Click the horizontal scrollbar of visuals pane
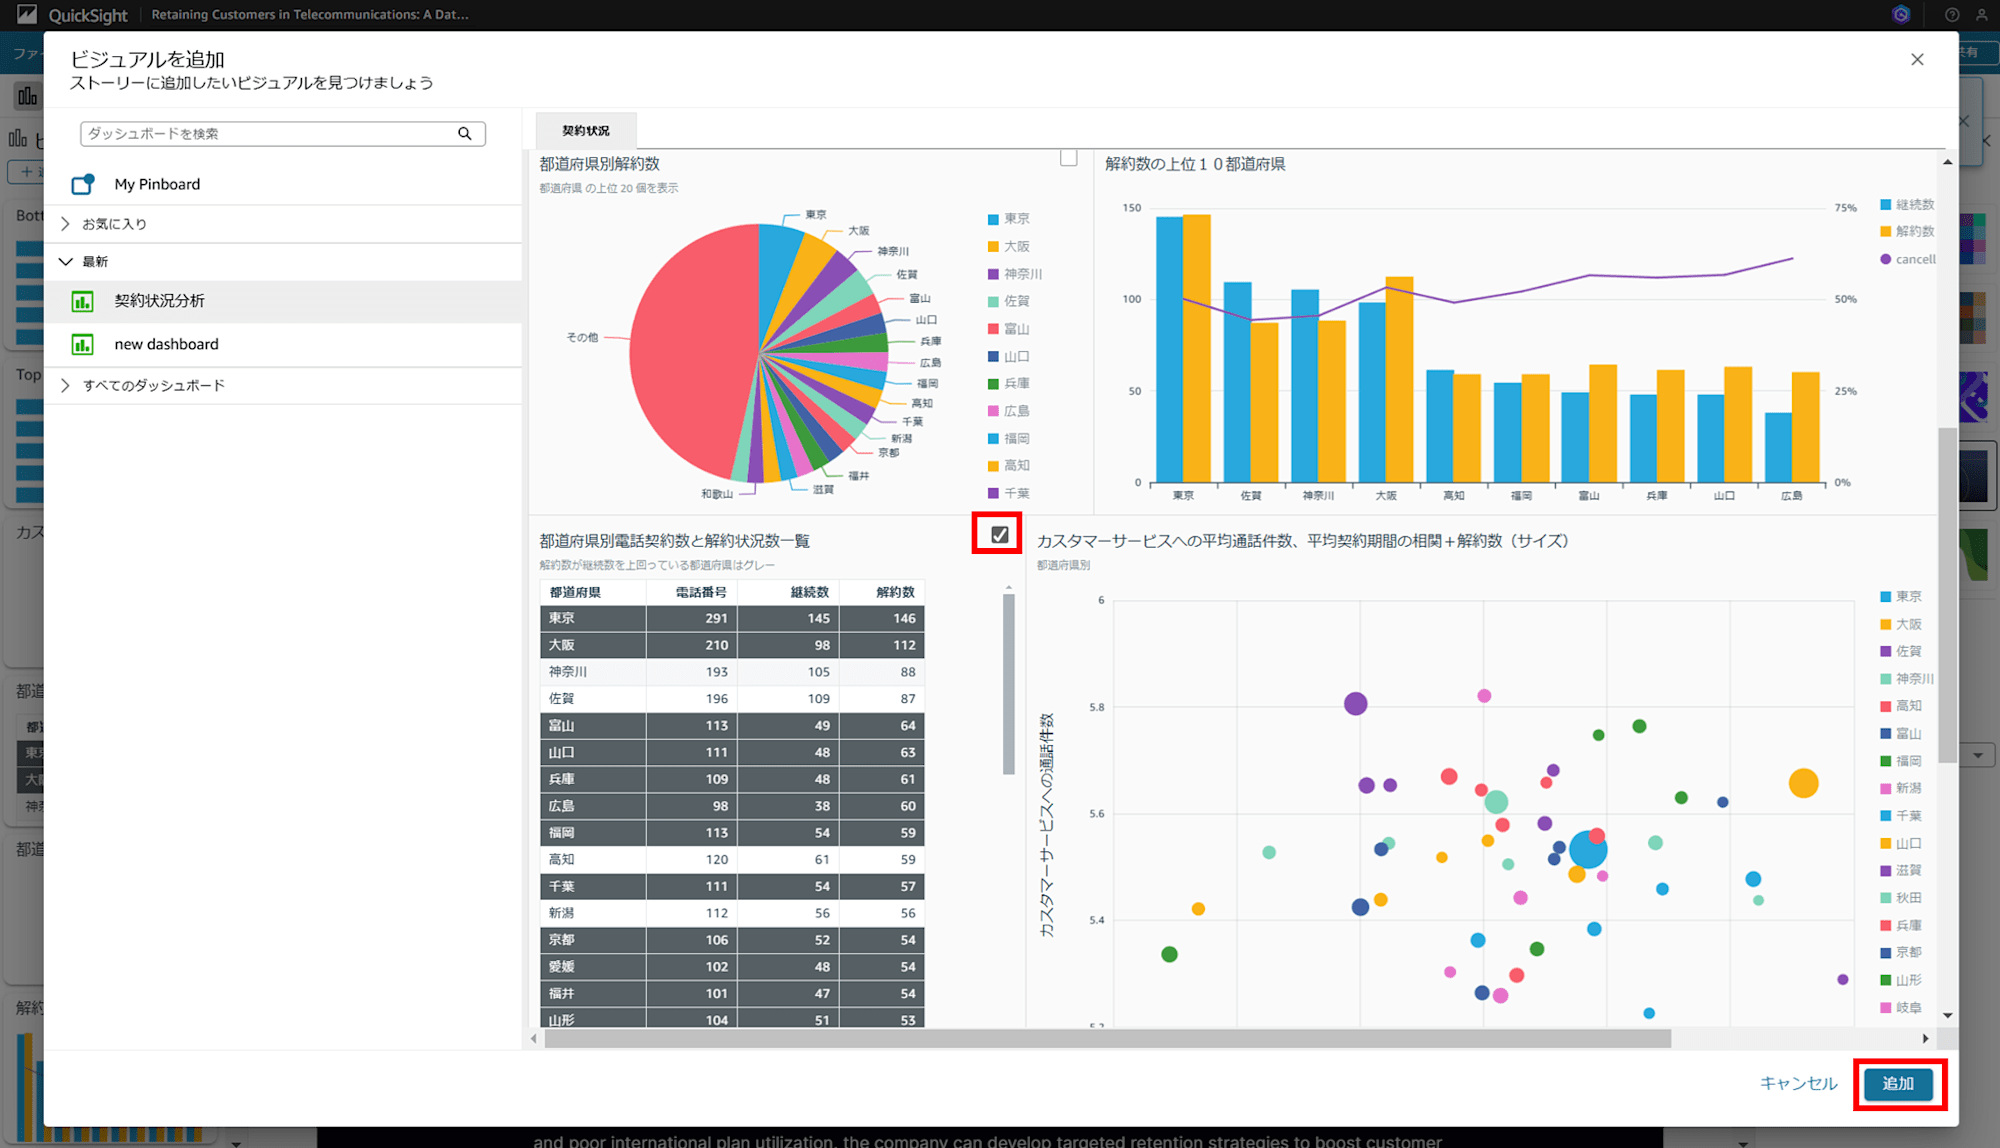 click(1107, 1039)
